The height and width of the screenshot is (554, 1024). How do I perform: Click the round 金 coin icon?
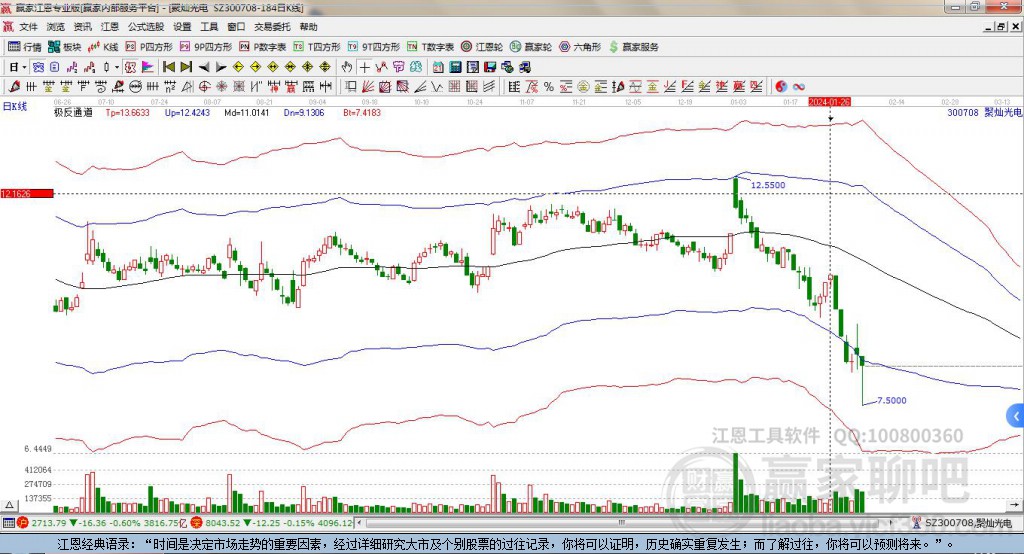coord(583,86)
